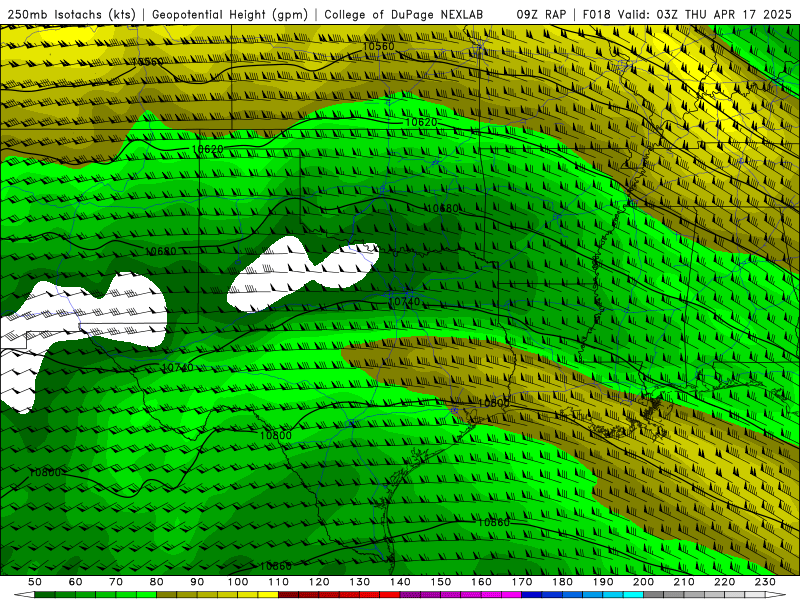This screenshot has width=800, height=600.
Task: Click the 220 label on the color bar
Action: (724, 582)
